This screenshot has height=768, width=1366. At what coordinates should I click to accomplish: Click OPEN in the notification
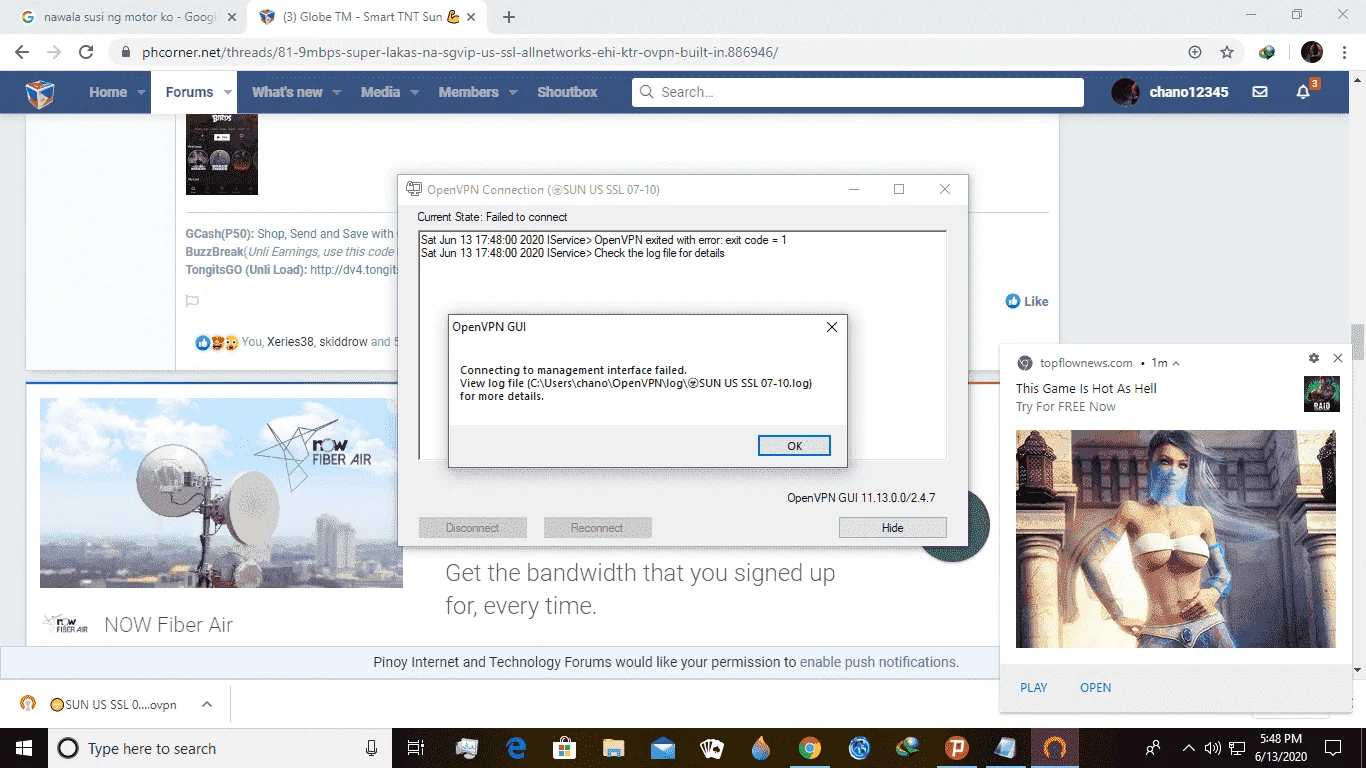(1096, 688)
